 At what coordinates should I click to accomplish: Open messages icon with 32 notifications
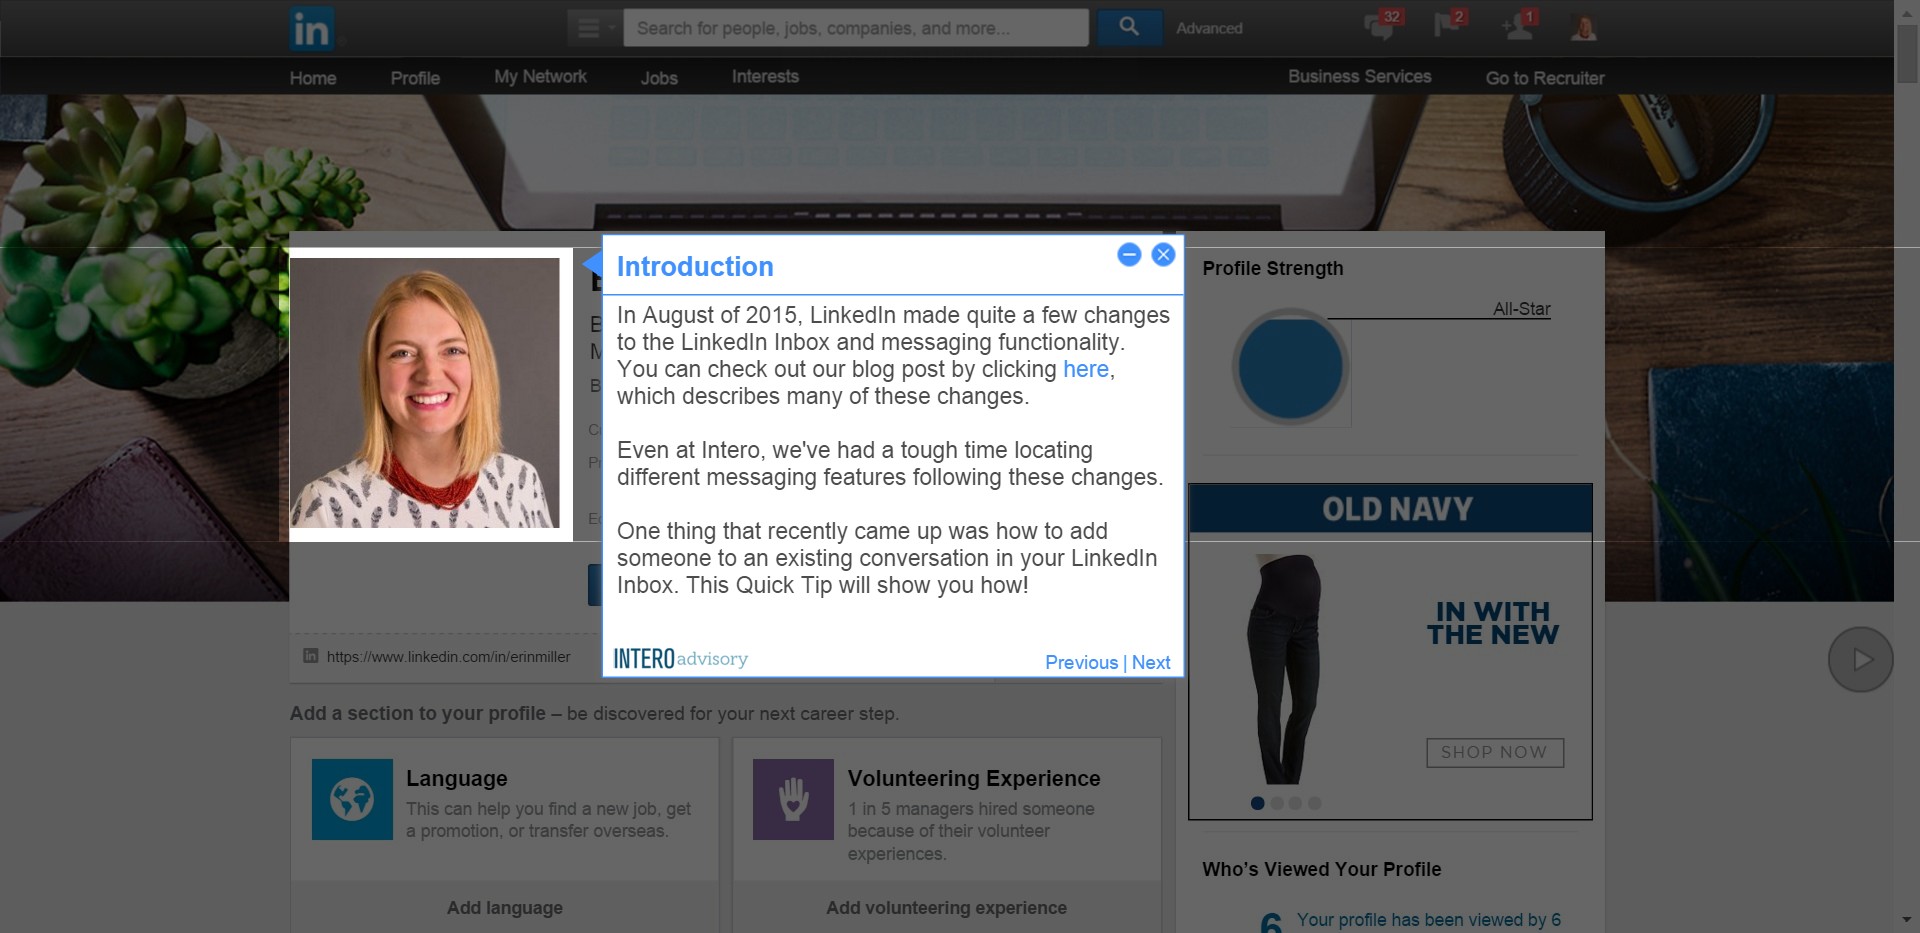1382,25
